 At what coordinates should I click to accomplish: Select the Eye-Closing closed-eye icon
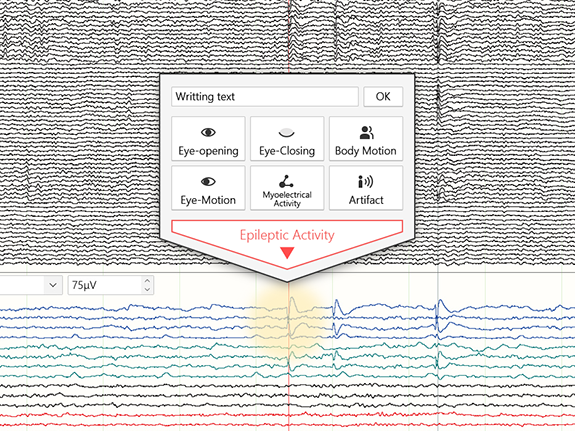[286, 132]
